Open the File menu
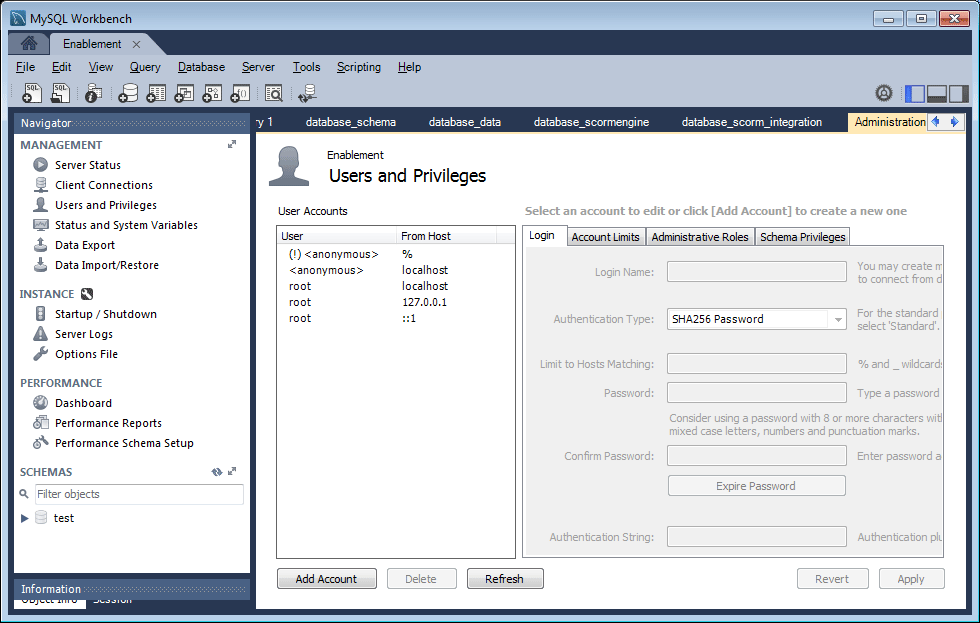980x623 pixels. coord(26,67)
